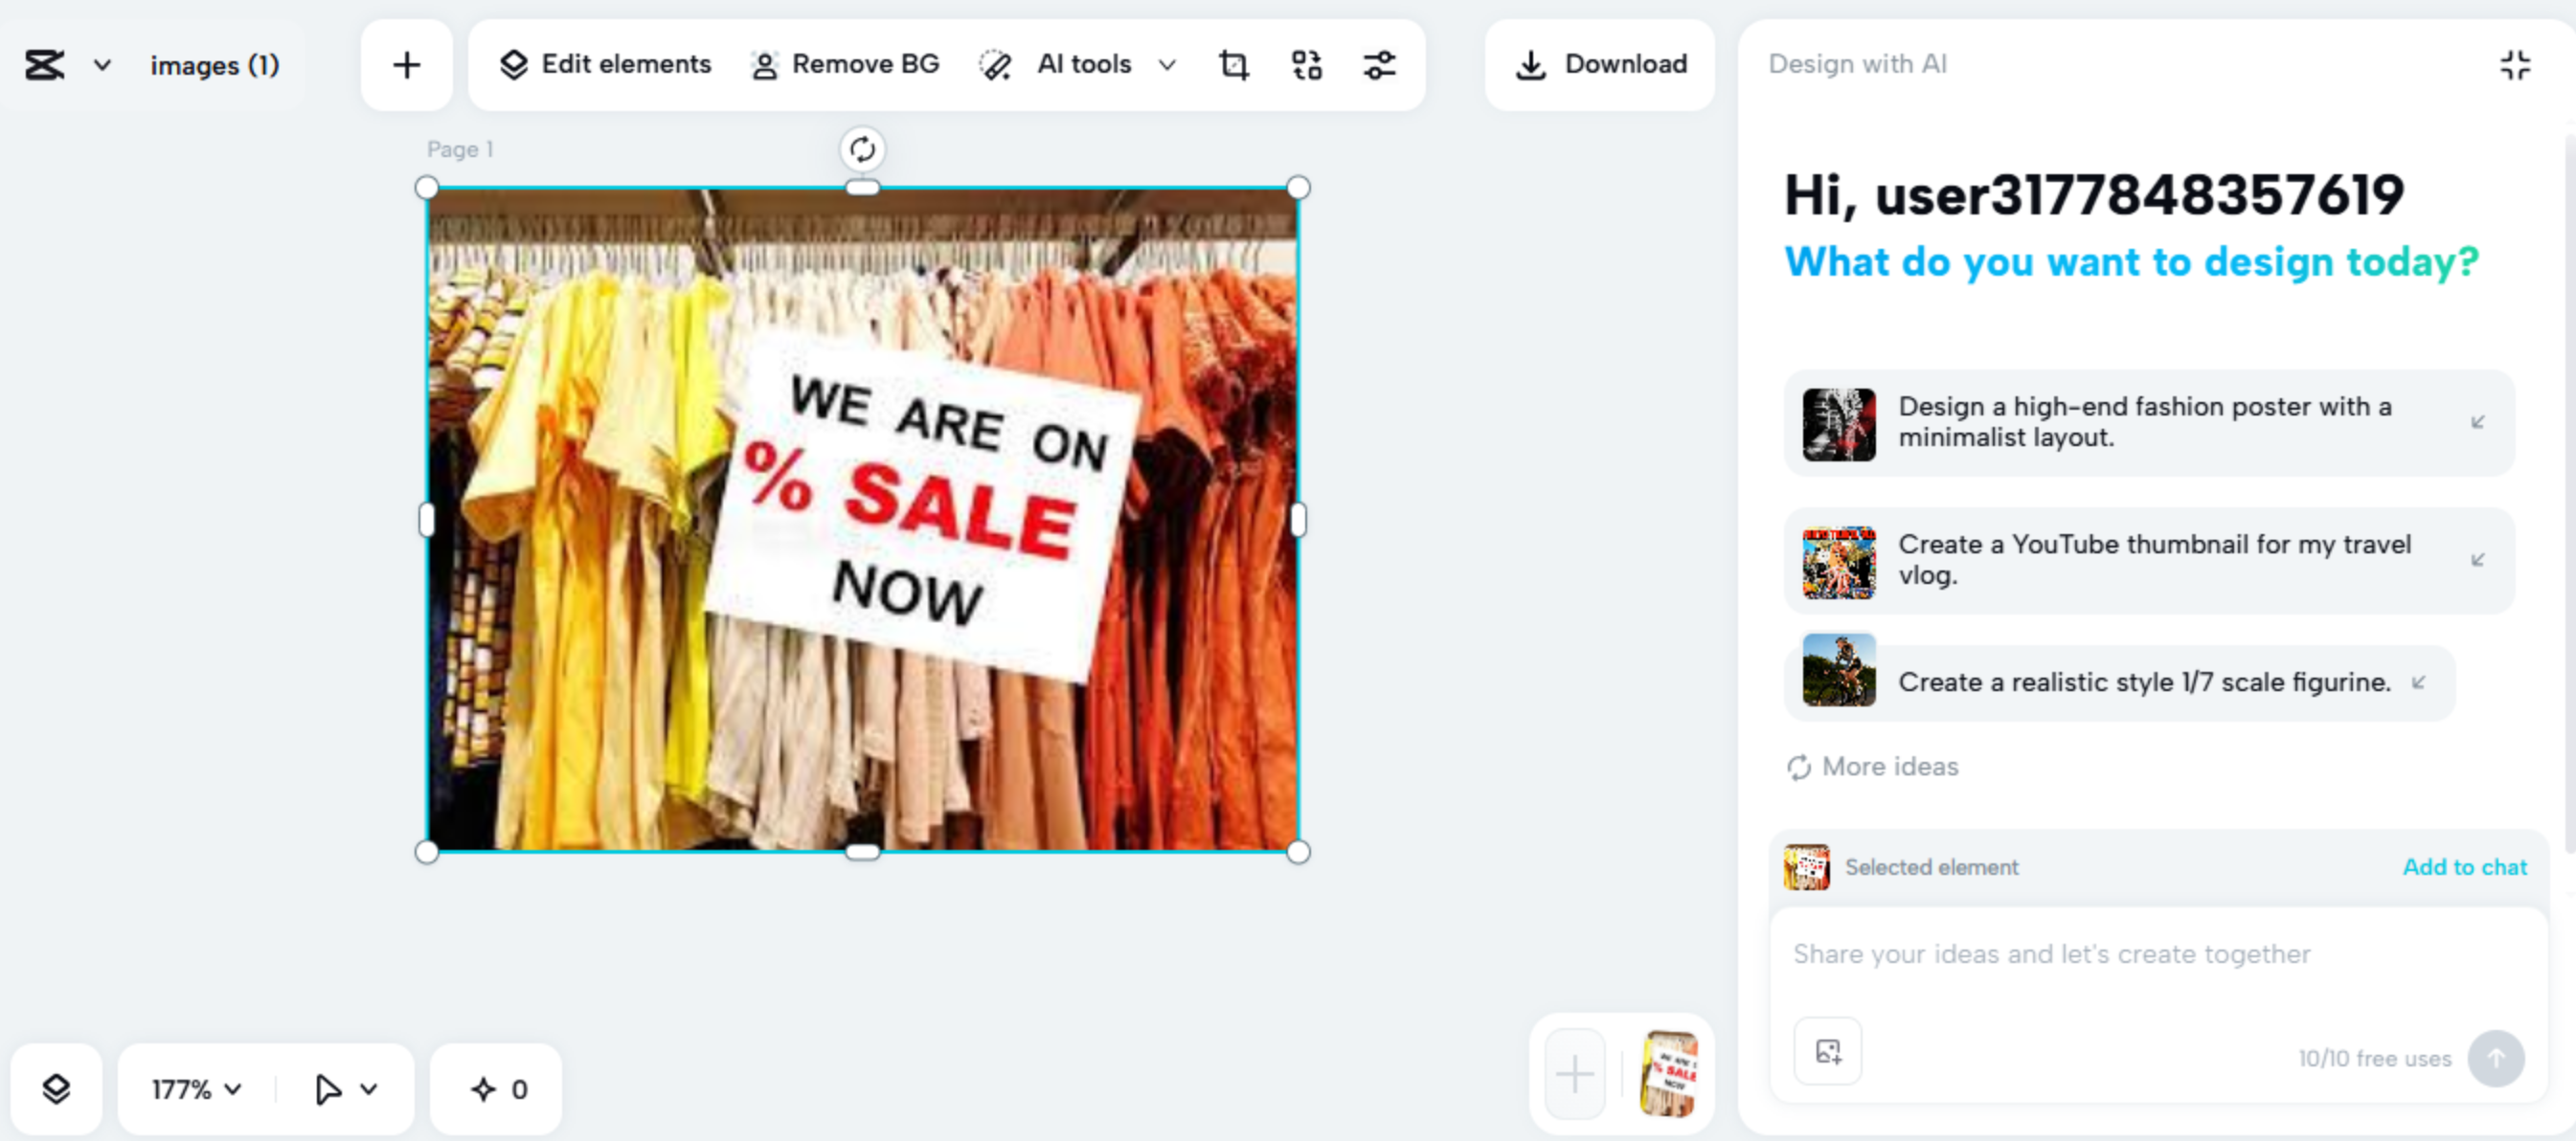Open the layers panel icon

tap(56, 1088)
